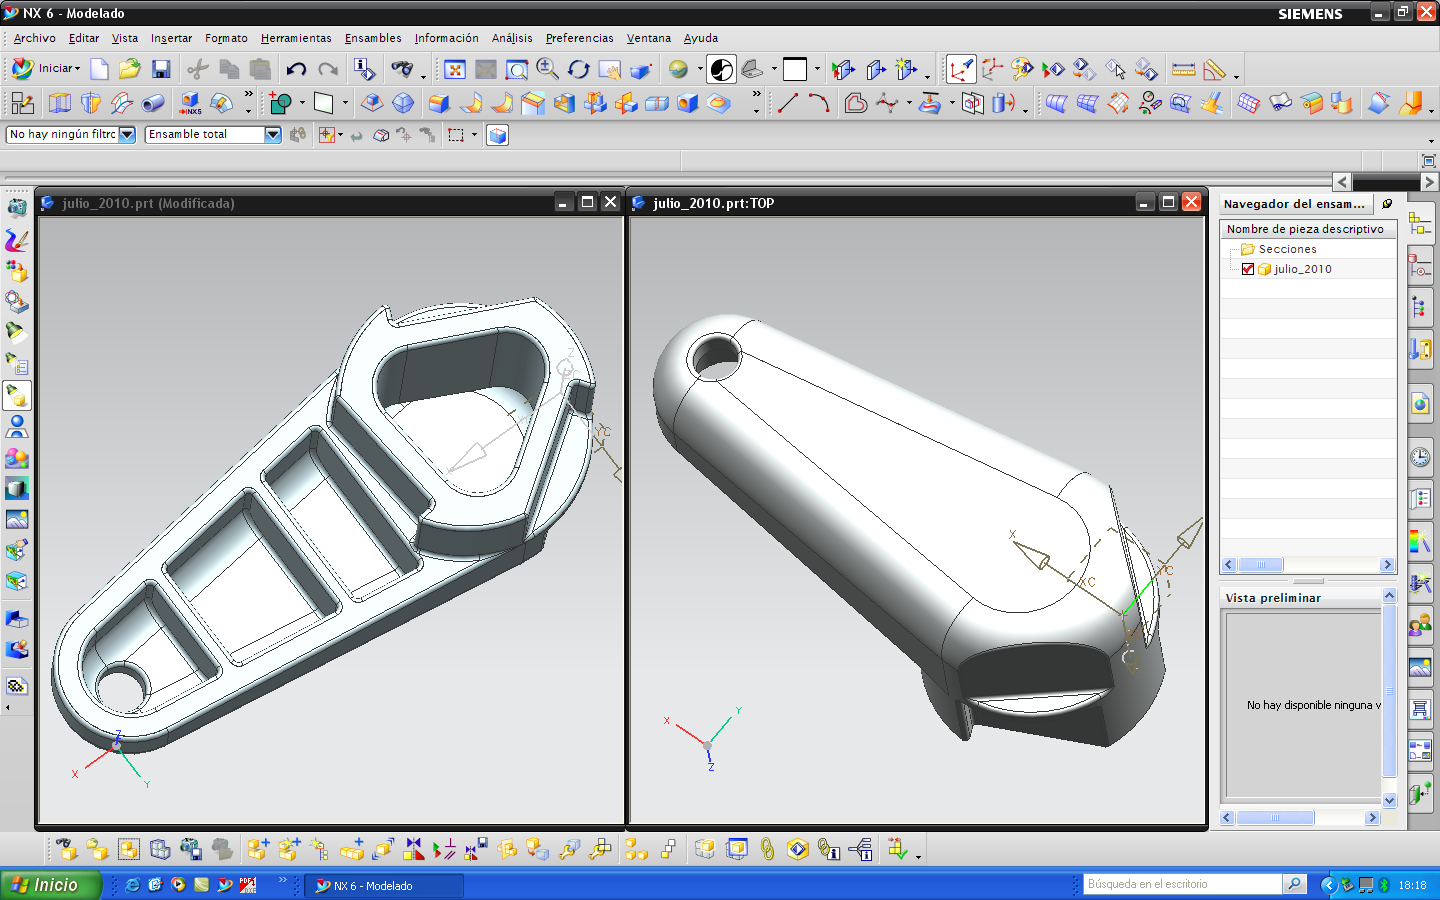Viewport: 1440px width, 900px height.
Task: Click the navigator horizontal scrollbar thumb
Action: pos(1261,565)
